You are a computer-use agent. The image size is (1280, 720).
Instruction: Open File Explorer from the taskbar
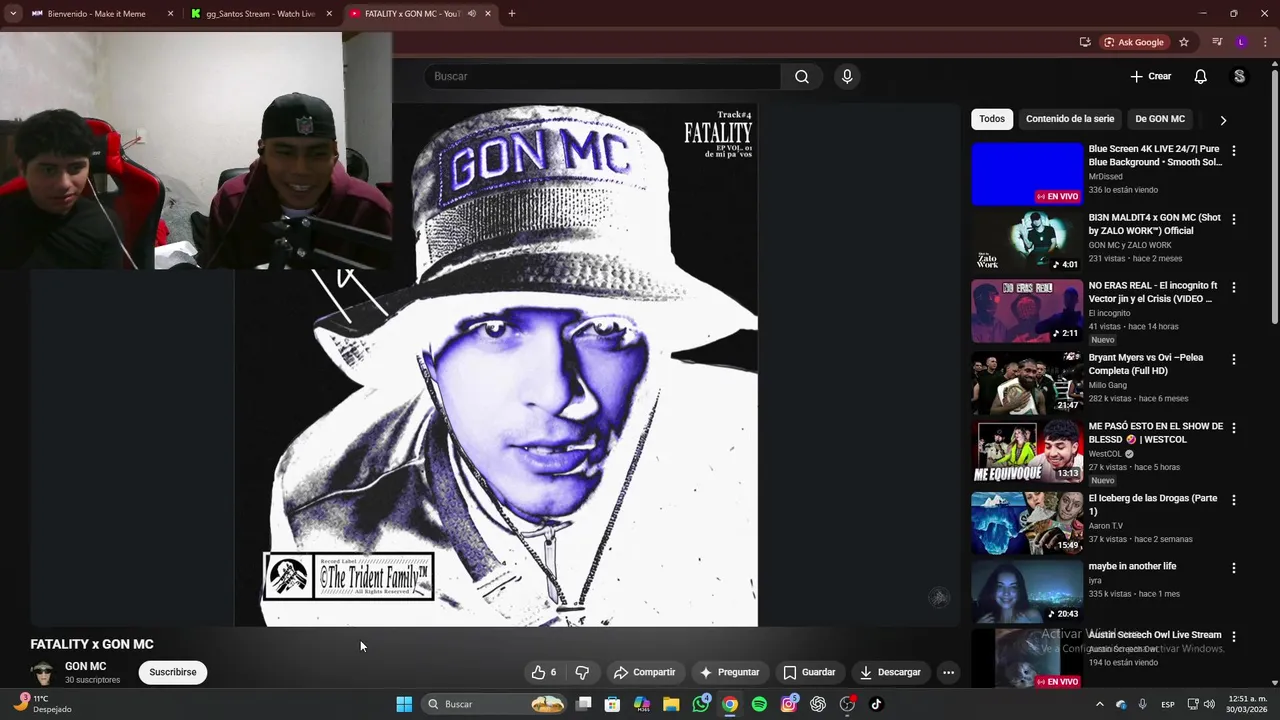click(x=671, y=704)
